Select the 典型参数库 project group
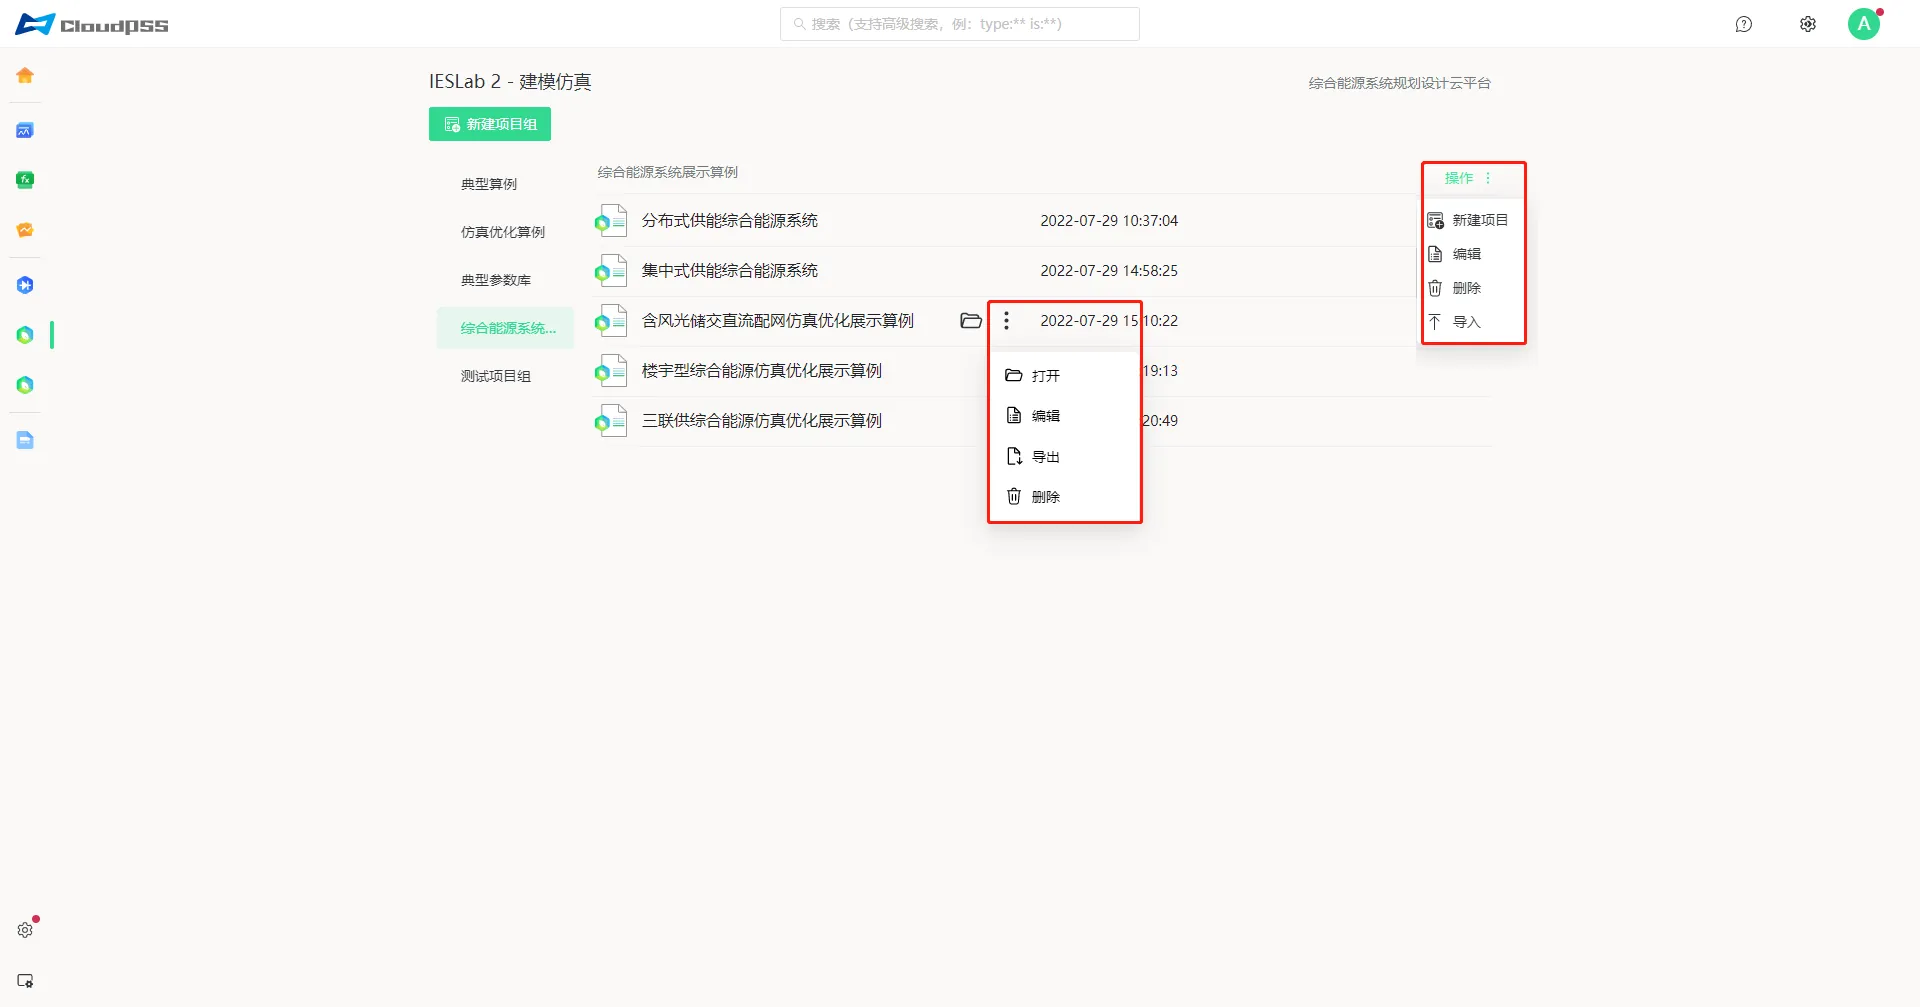 [505, 280]
